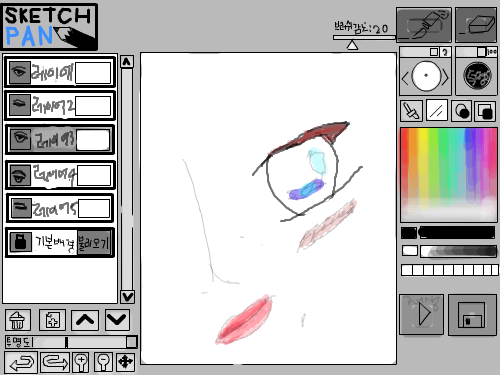Choose the overlapping circles shape tool
Viewport: 500px width, 375px height.
click(462, 111)
